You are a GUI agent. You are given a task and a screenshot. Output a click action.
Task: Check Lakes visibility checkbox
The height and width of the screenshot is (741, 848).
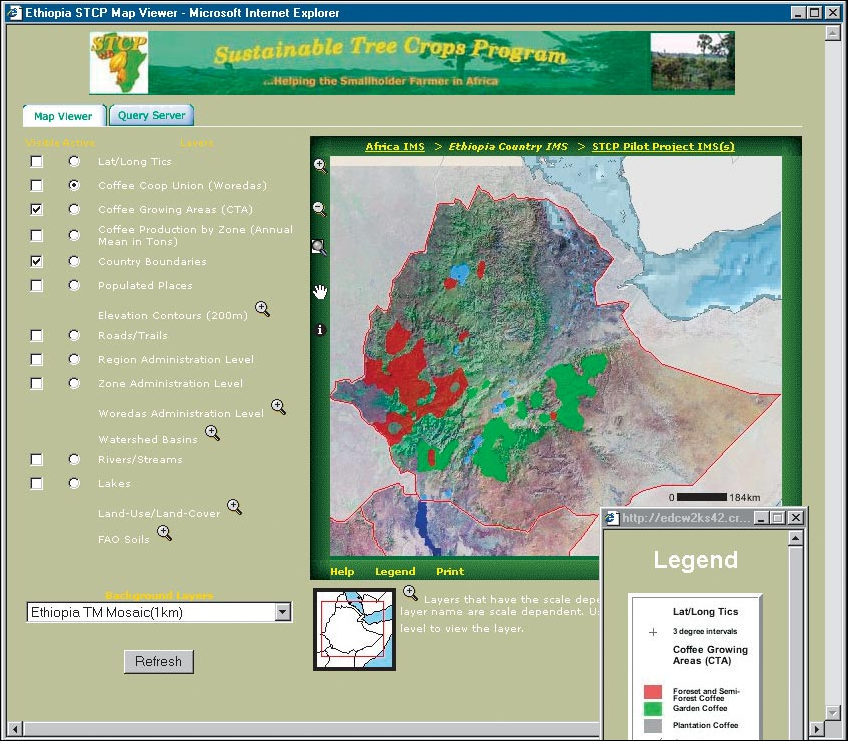click(x=36, y=483)
